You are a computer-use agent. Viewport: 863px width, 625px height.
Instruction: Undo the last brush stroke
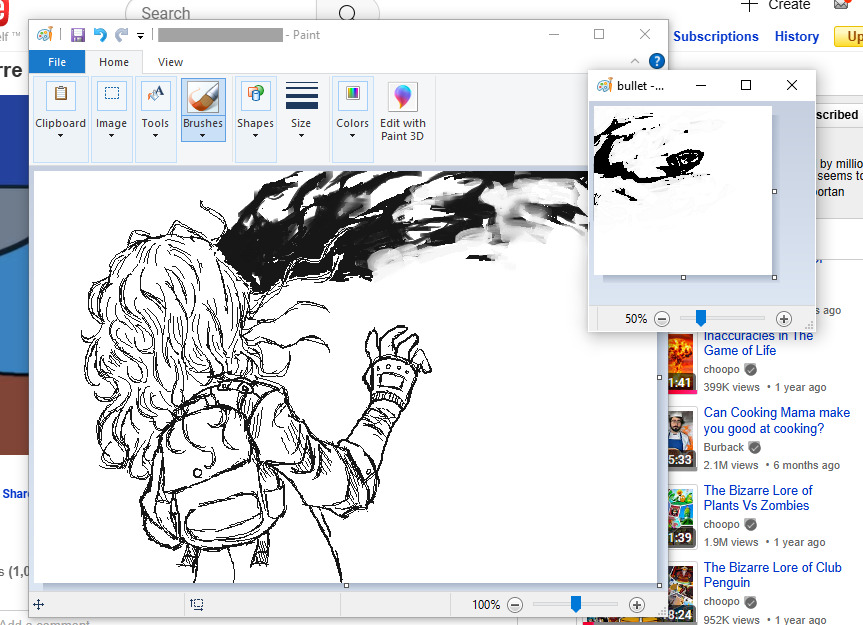pos(100,35)
